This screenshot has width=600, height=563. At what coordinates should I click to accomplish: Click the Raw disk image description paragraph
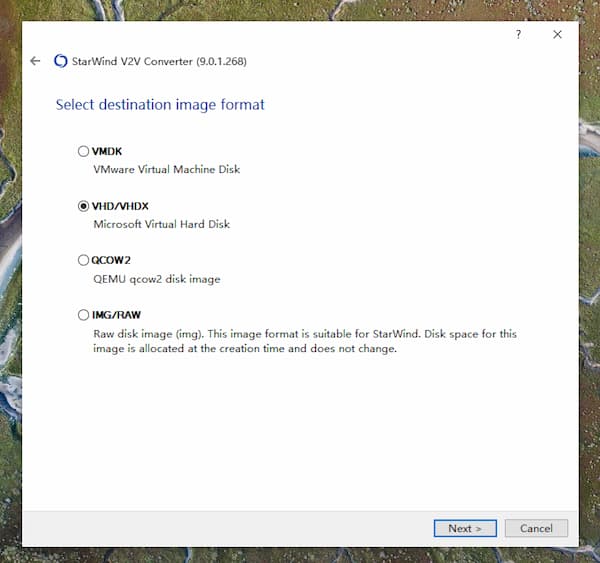point(305,341)
